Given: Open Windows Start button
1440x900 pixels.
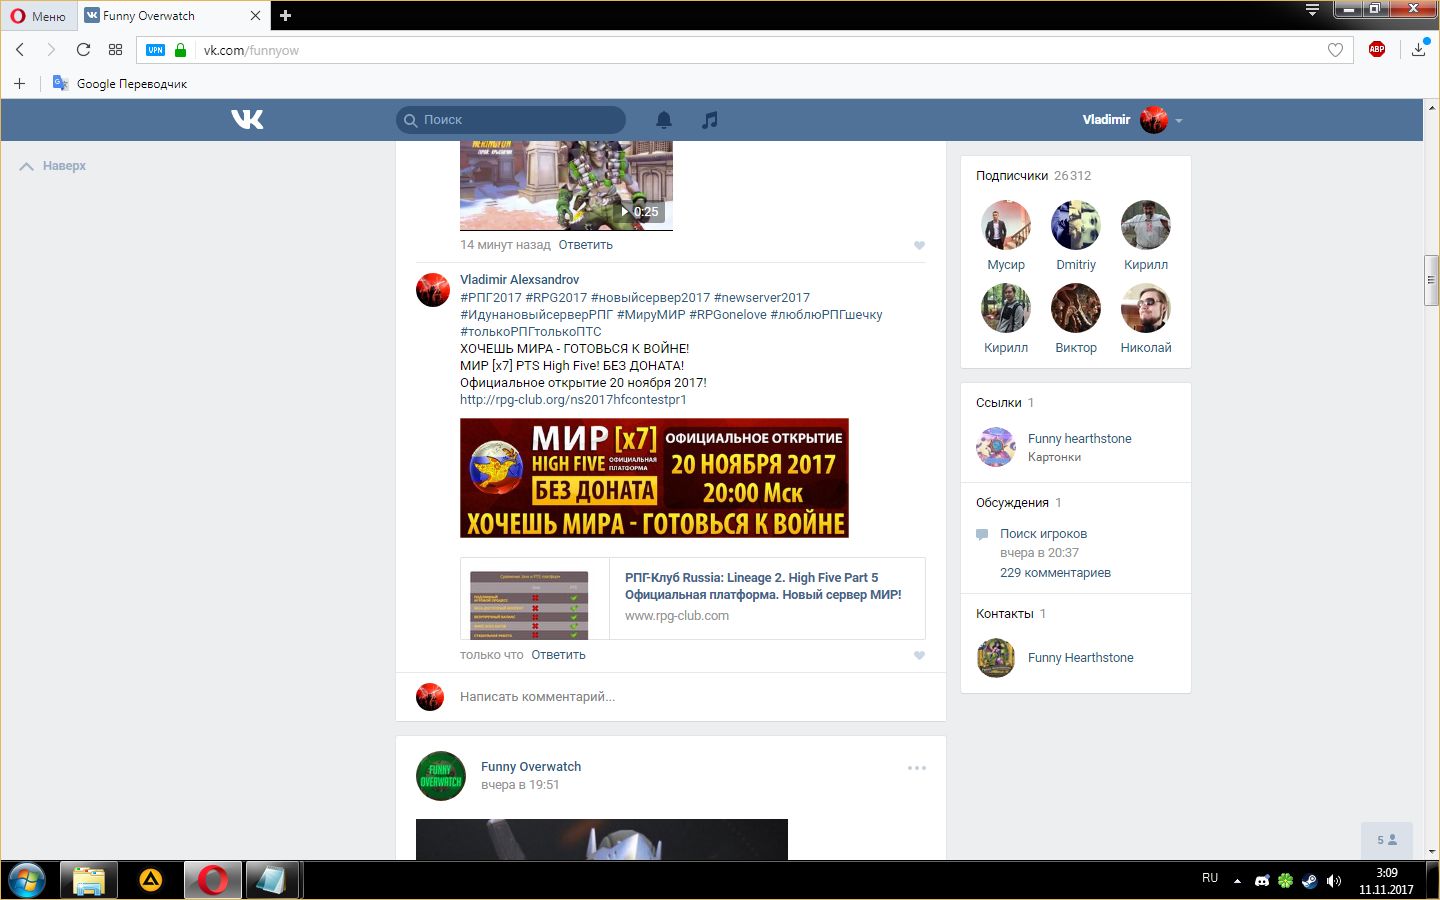Looking at the screenshot, I should coord(27,880).
